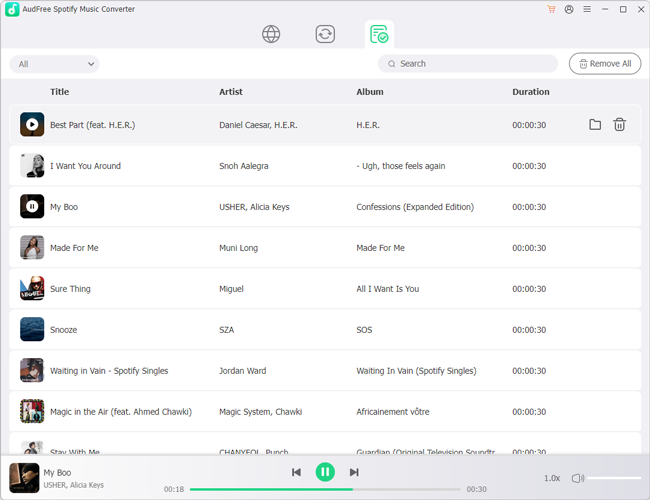Click artist 'Muni Long'
This screenshot has height=500, width=650.
(x=238, y=248)
